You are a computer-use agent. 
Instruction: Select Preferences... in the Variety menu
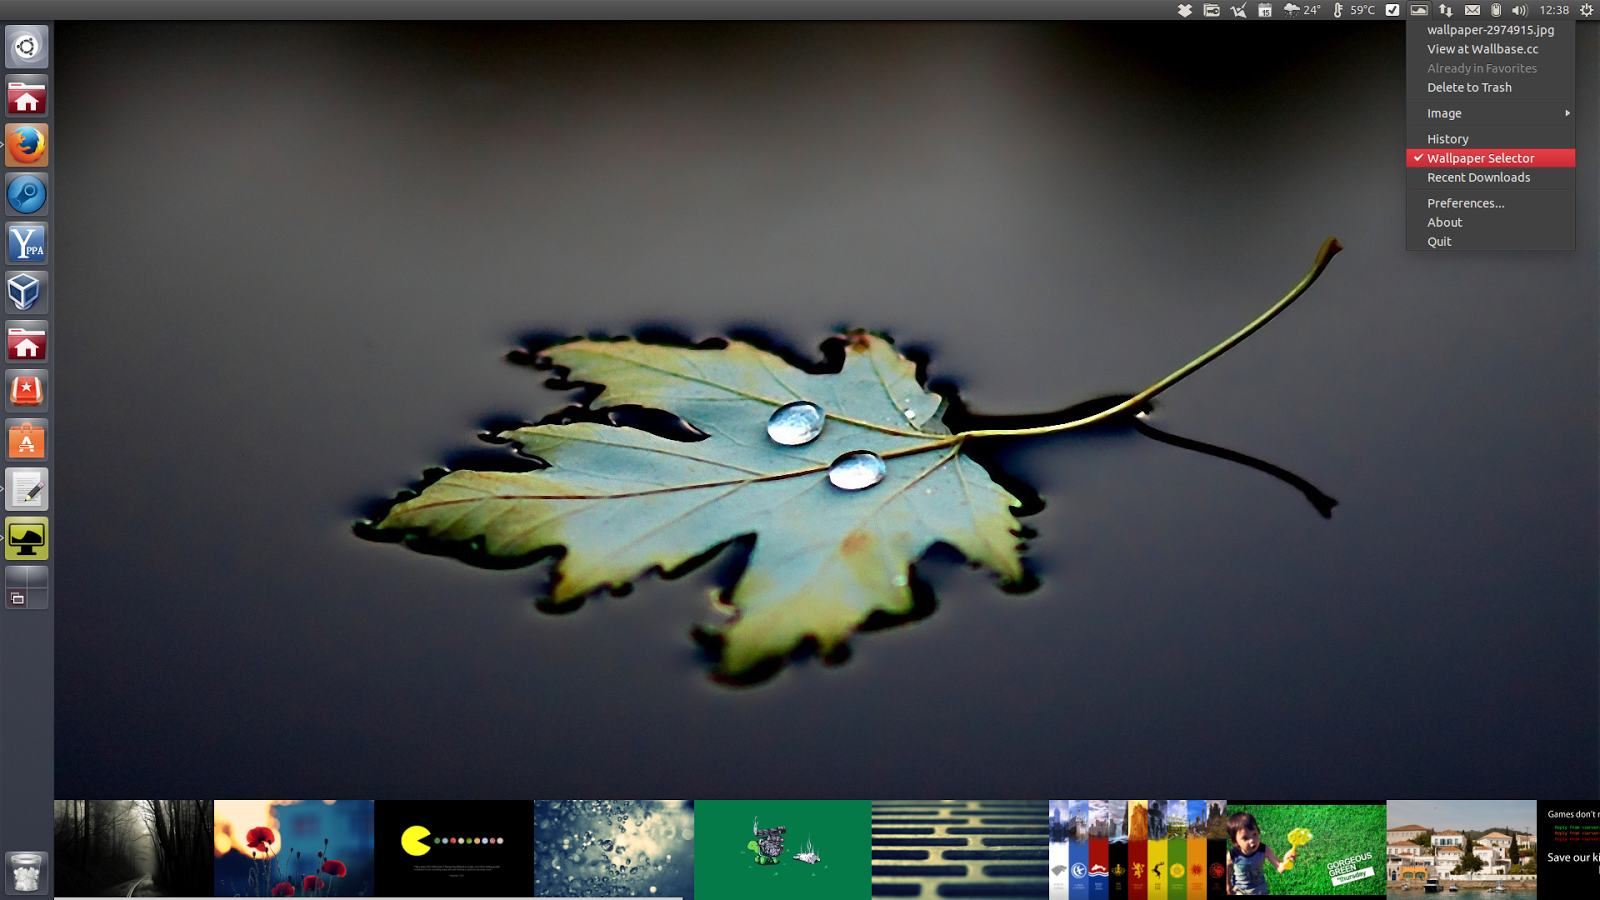point(1465,202)
